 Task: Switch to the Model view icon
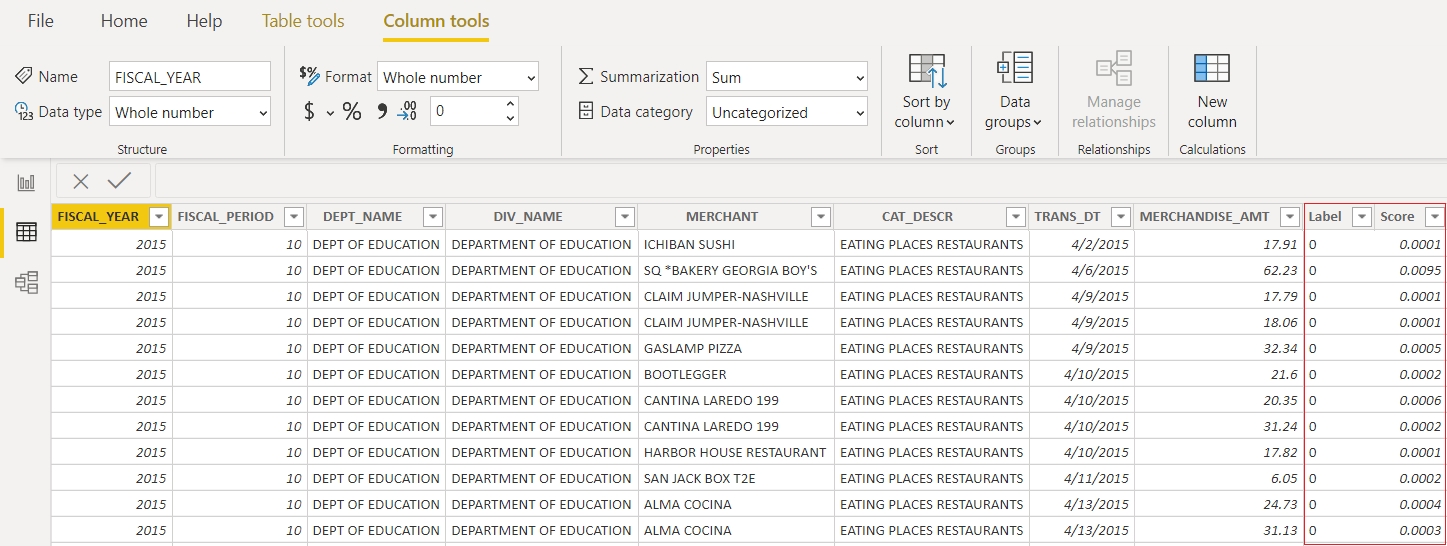click(26, 282)
